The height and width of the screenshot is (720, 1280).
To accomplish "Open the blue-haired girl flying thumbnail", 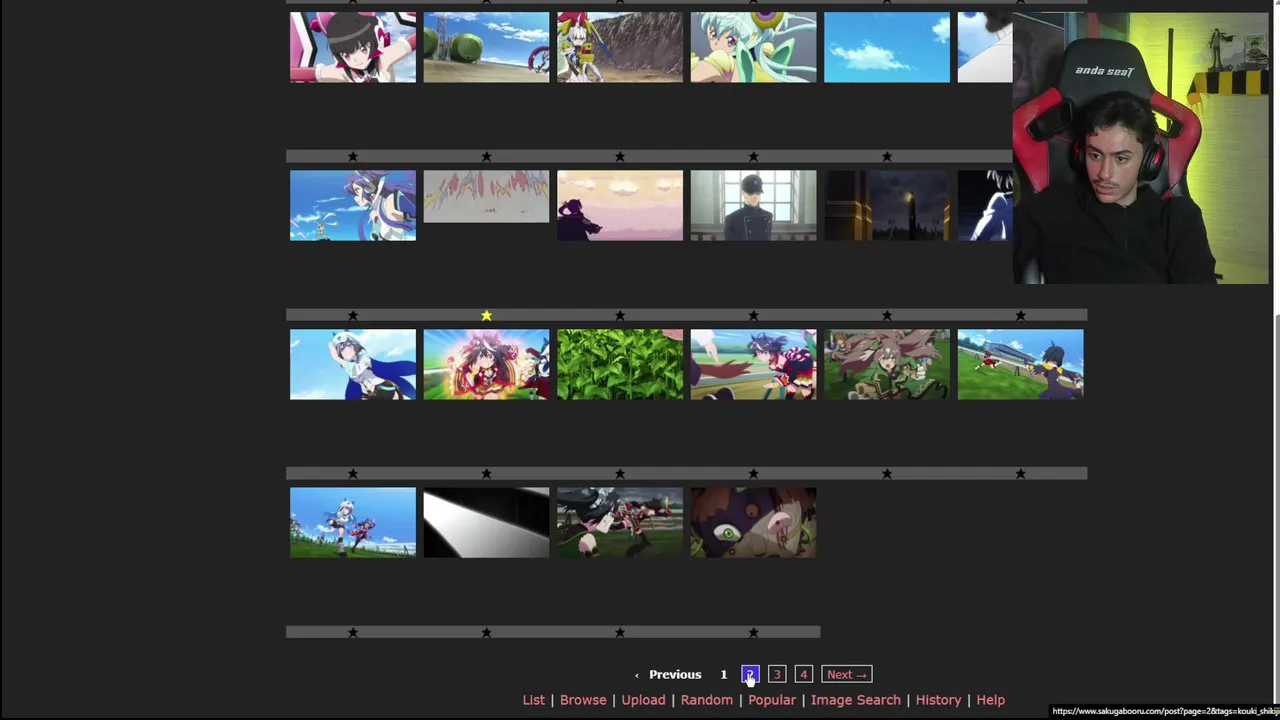I will [x=353, y=205].
